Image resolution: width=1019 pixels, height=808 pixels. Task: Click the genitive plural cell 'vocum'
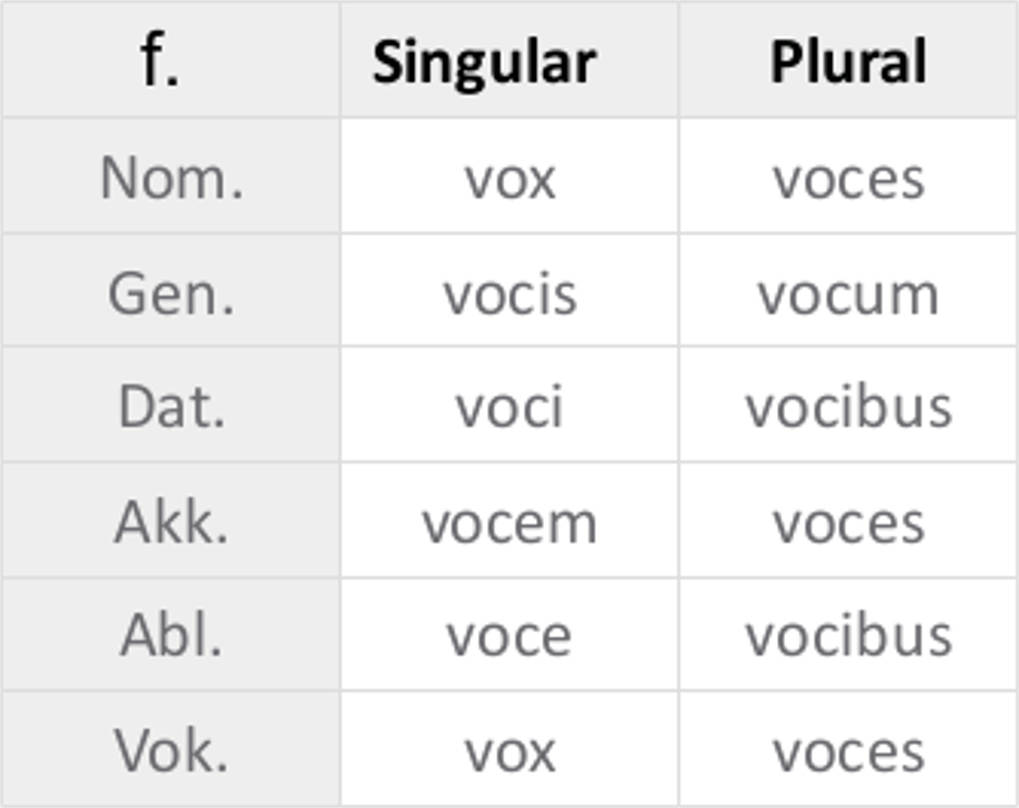click(x=848, y=294)
